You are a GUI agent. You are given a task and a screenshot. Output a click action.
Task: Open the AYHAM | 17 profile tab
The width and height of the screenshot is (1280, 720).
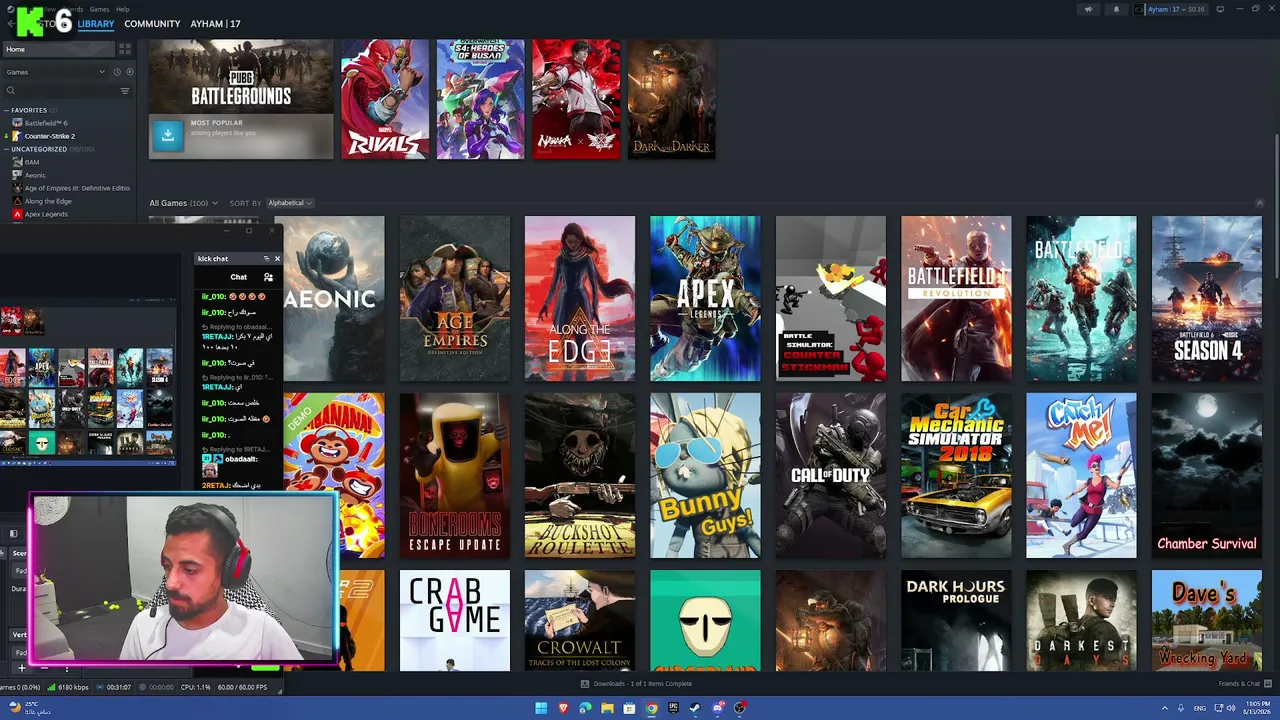coord(215,23)
